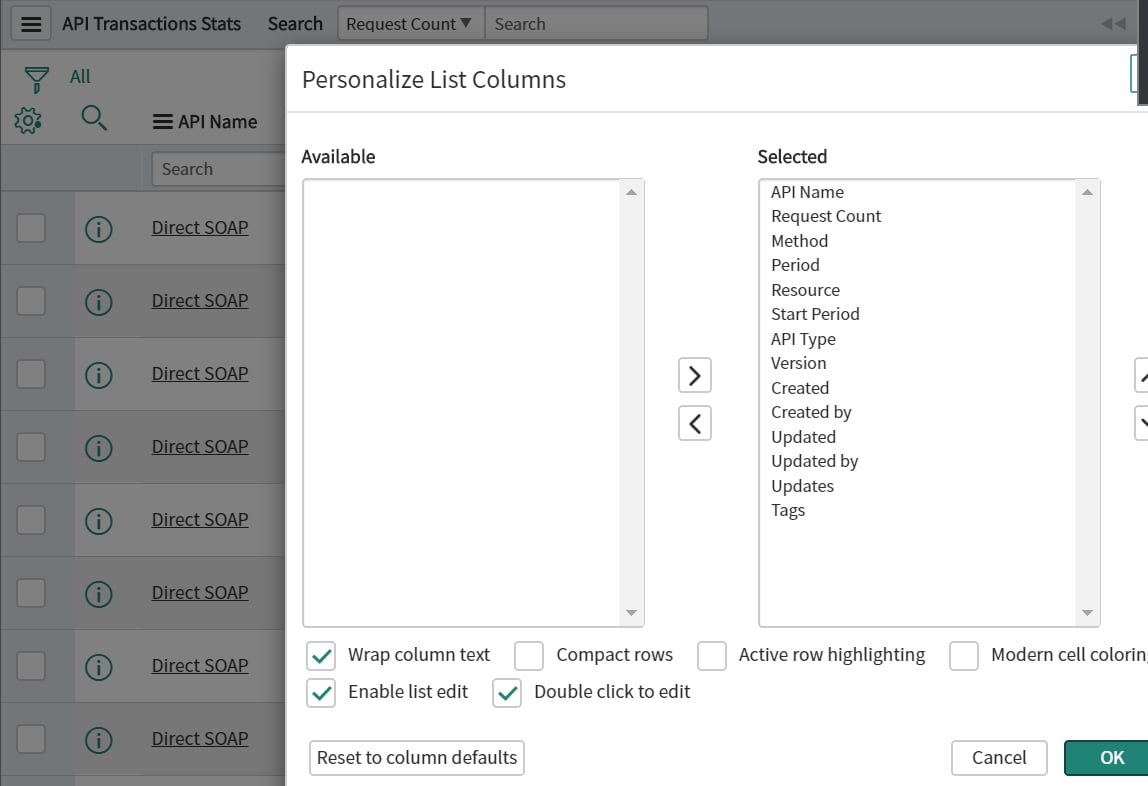Preview first Direct SOAP record info icon
Screen dimensions: 1148x786
[x=99, y=229]
